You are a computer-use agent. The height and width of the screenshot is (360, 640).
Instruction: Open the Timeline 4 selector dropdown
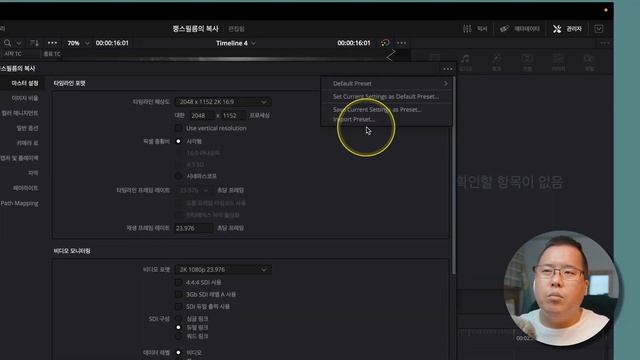[236, 43]
